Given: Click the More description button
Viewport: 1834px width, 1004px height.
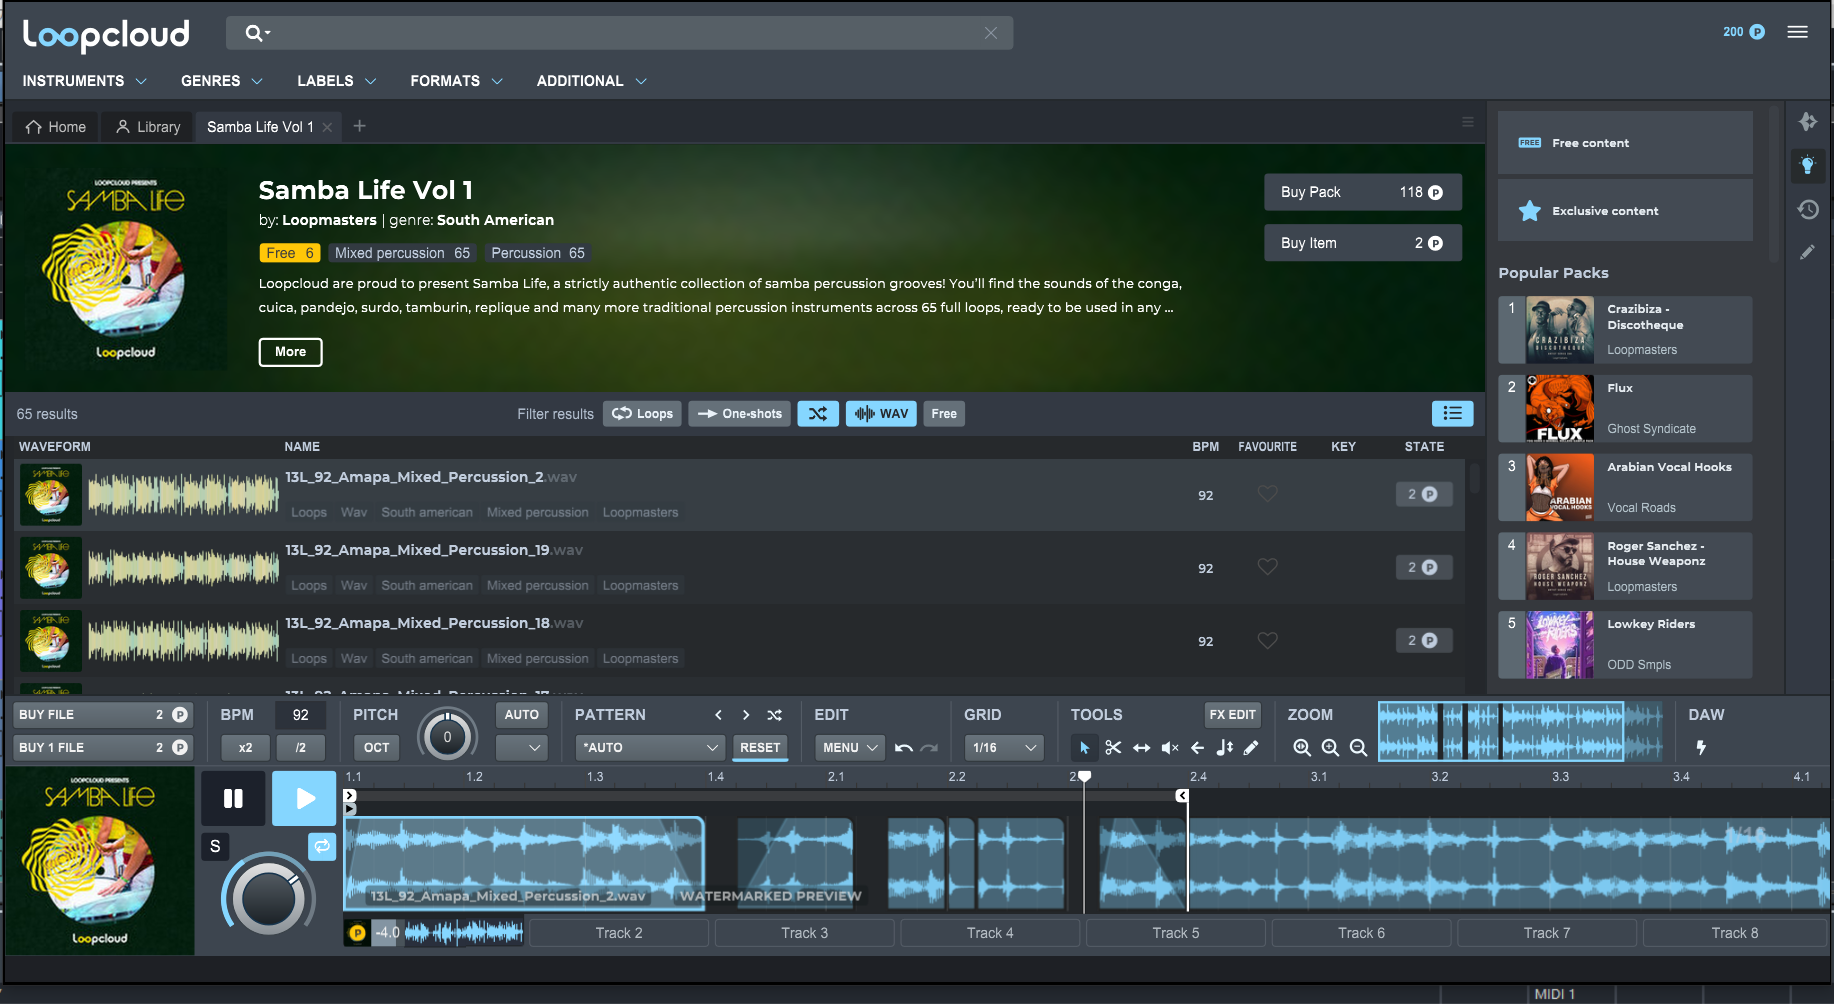Looking at the screenshot, I should (x=290, y=352).
